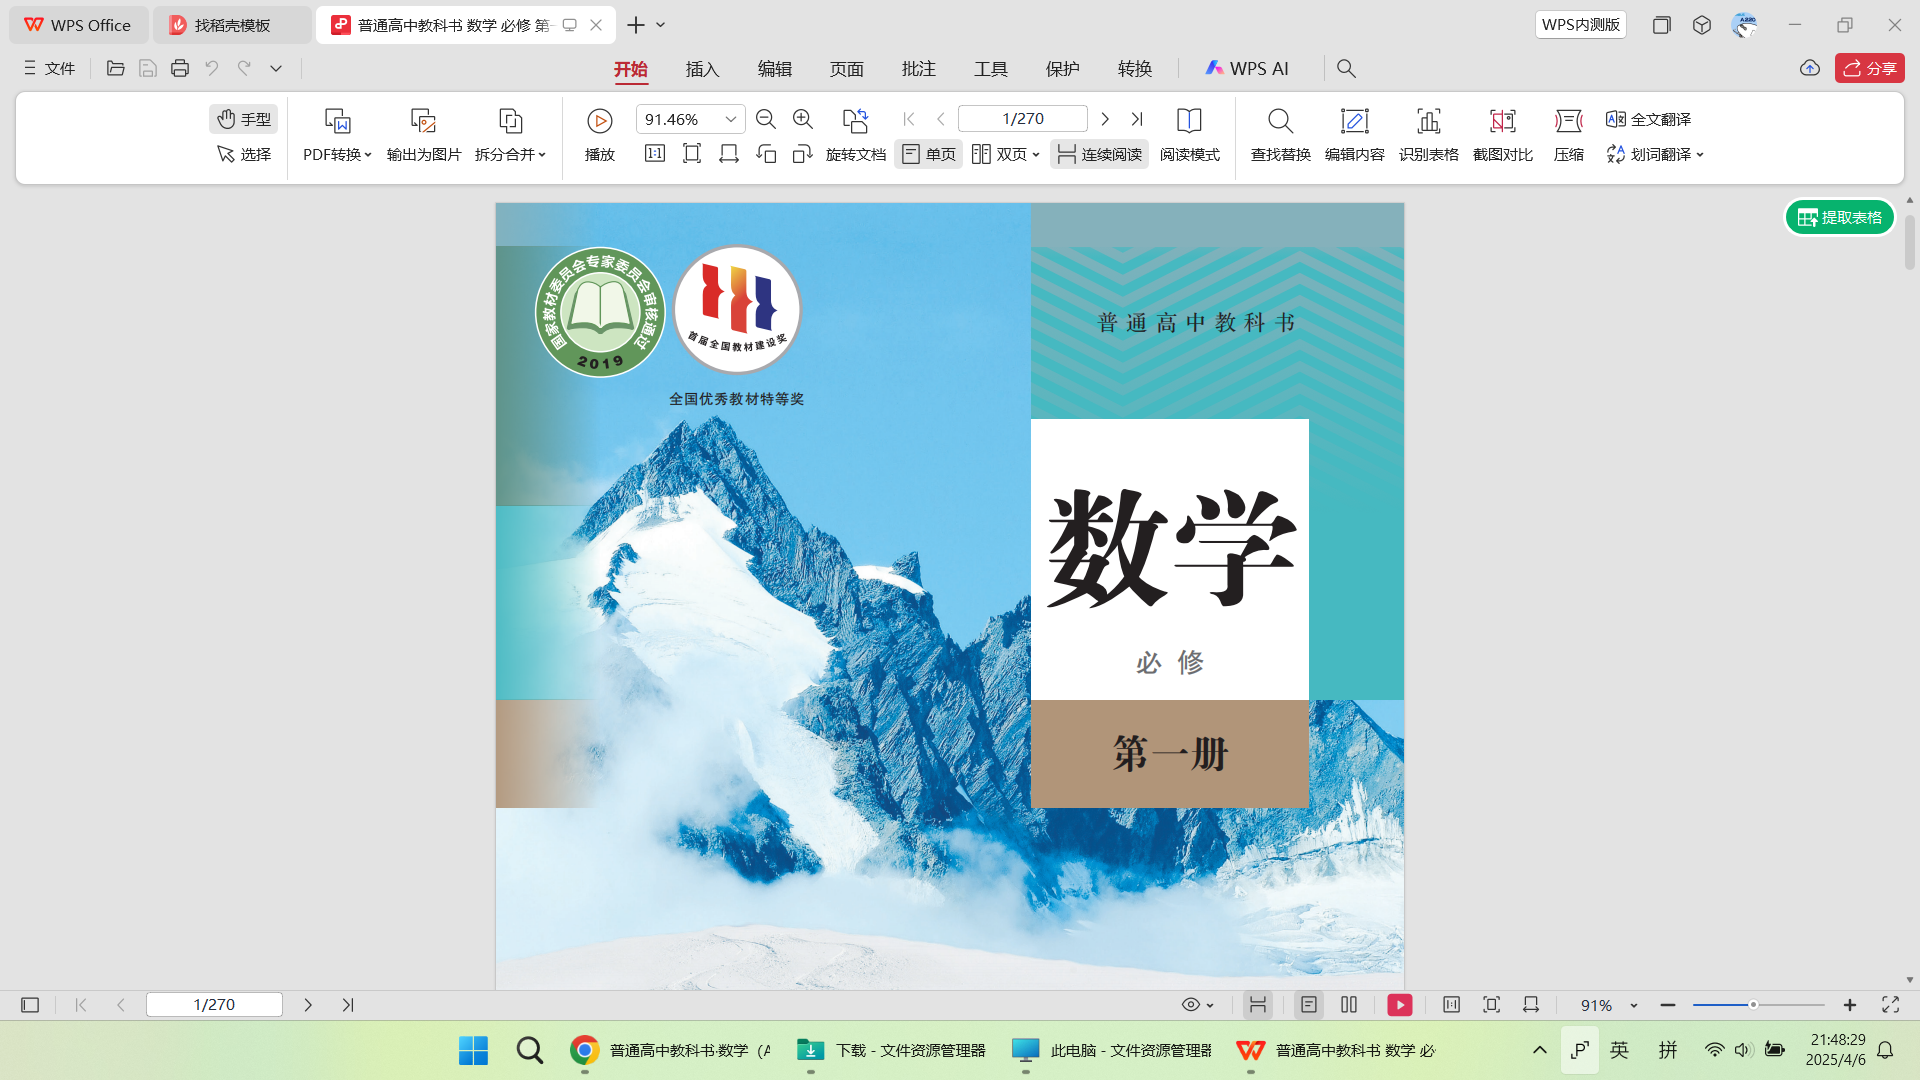
Task: Click the green Extract Table (提取表格) button
Action: 1840,217
